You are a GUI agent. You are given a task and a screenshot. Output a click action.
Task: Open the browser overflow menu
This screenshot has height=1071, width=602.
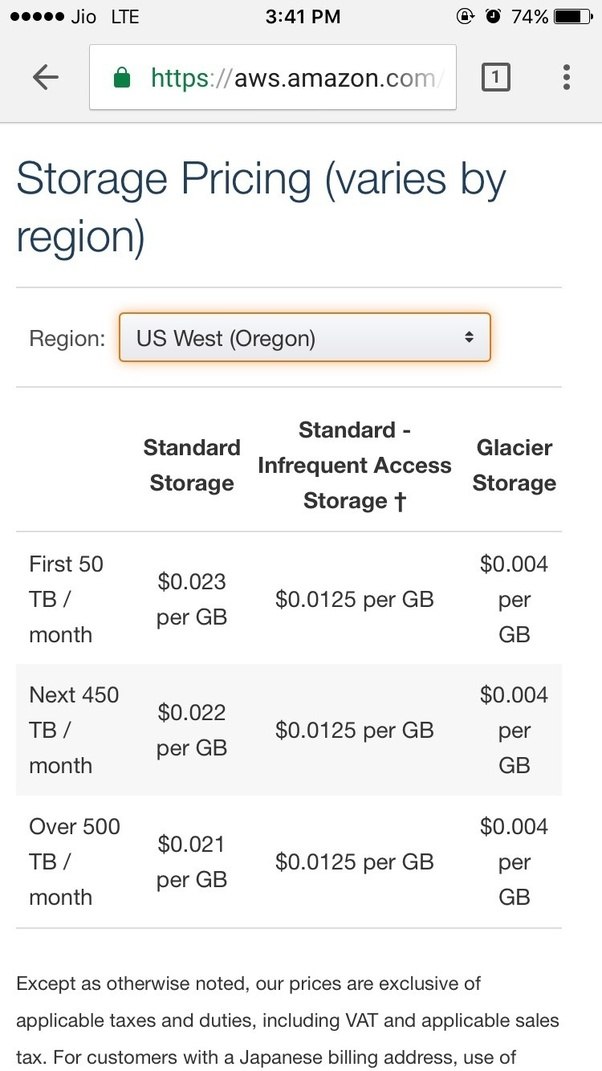click(565, 76)
